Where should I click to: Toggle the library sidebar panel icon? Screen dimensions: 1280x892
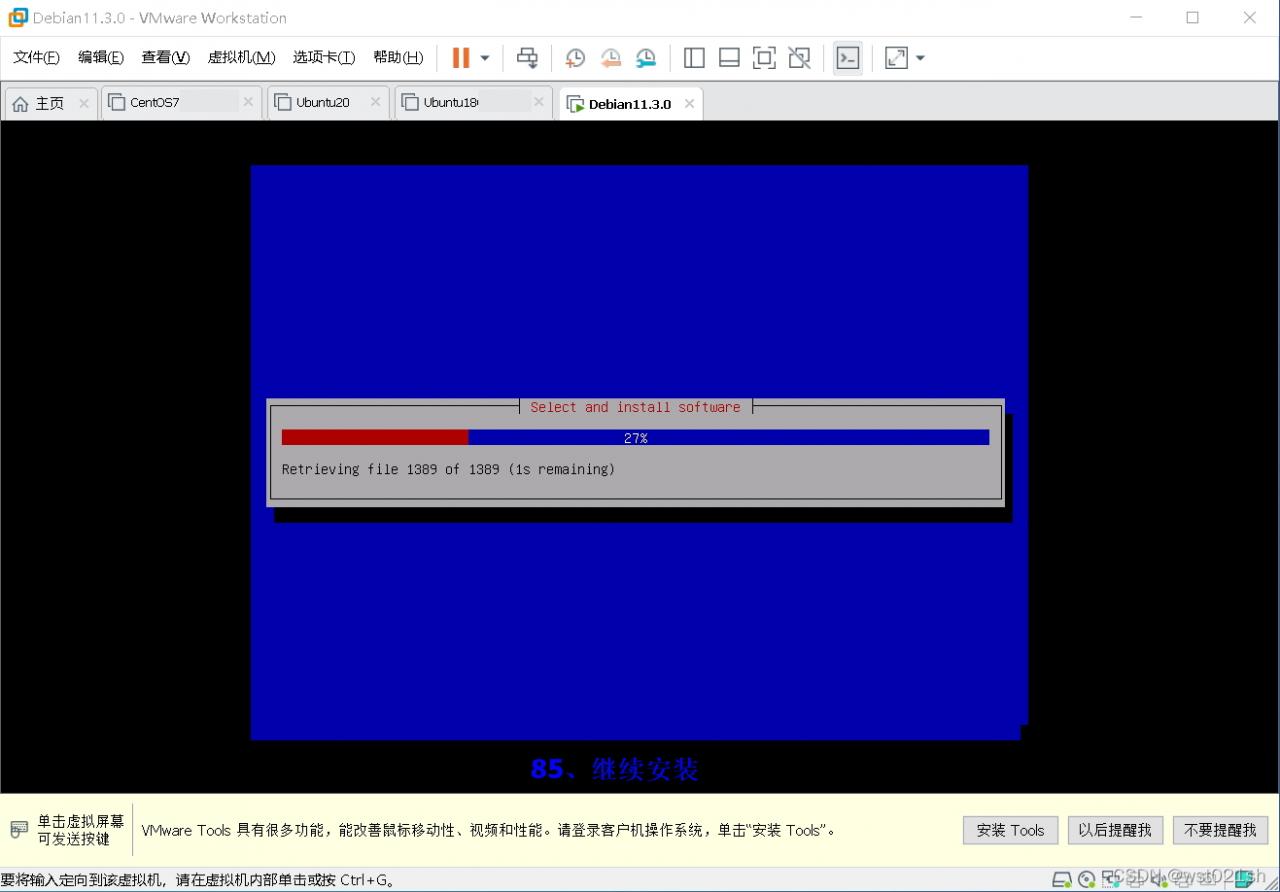tap(694, 58)
